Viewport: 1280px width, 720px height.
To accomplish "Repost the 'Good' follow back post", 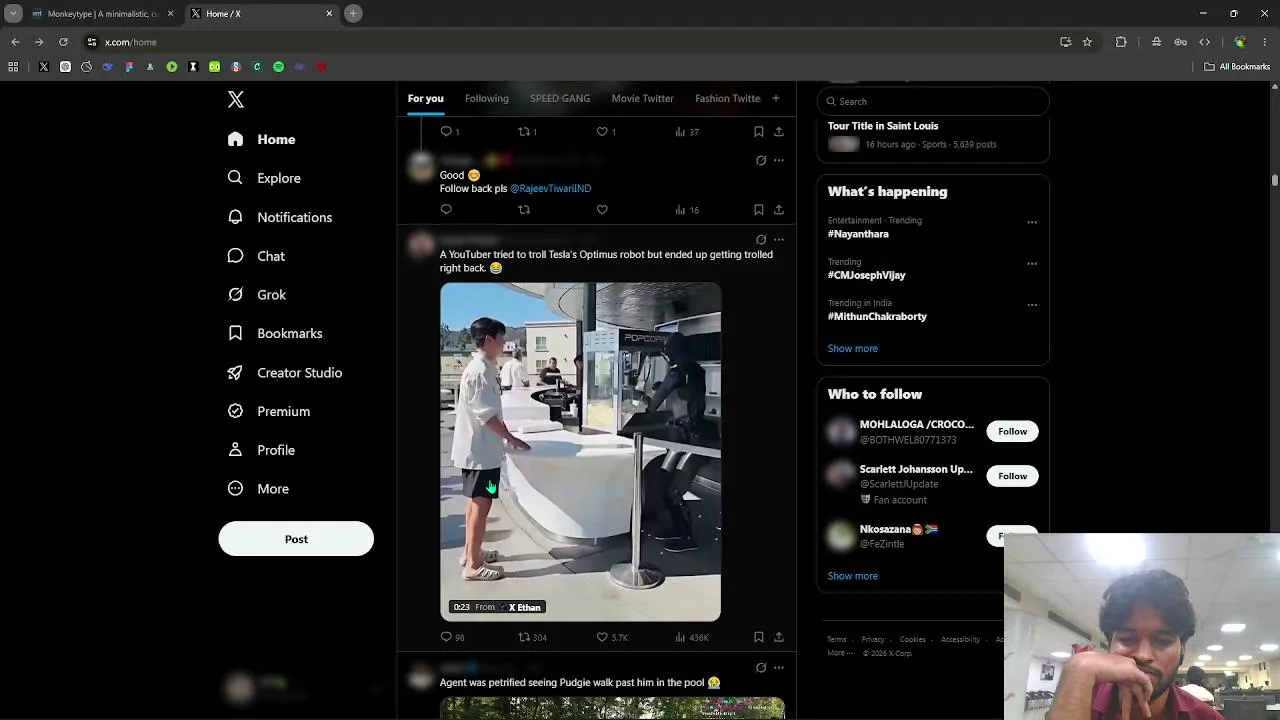I will pyautogui.click(x=524, y=210).
